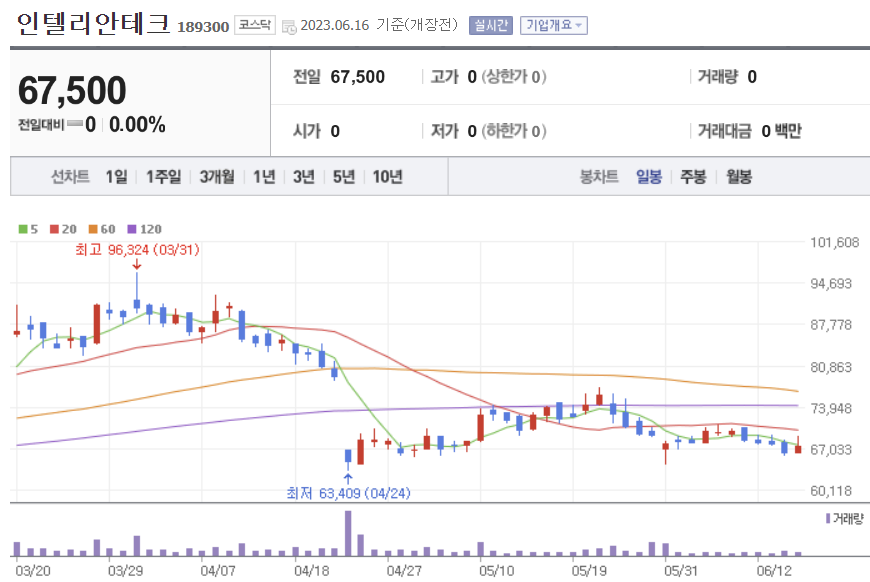Click the 73,948 price axis label

tap(831, 408)
